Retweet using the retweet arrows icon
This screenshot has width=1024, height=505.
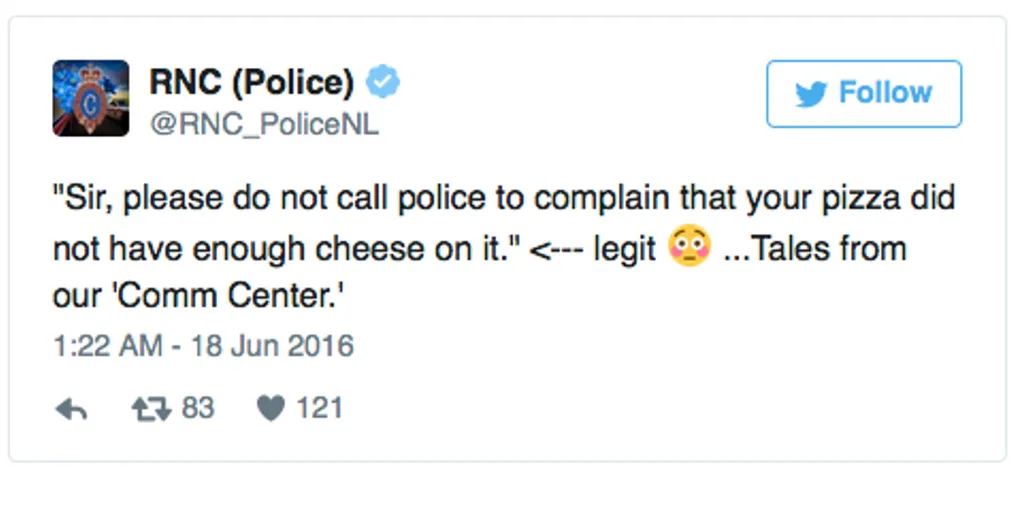pyautogui.click(x=151, y=410)
